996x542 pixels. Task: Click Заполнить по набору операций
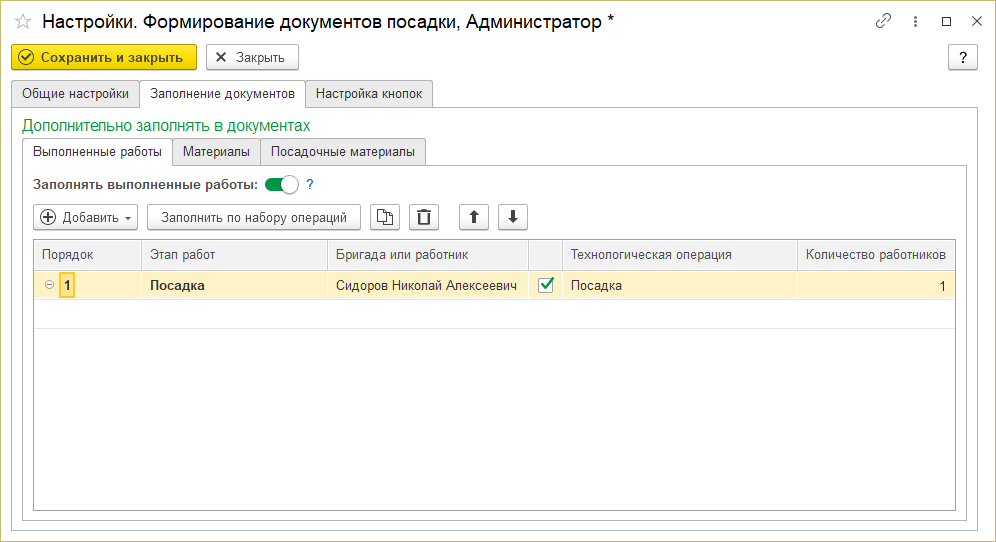point(254,217)
